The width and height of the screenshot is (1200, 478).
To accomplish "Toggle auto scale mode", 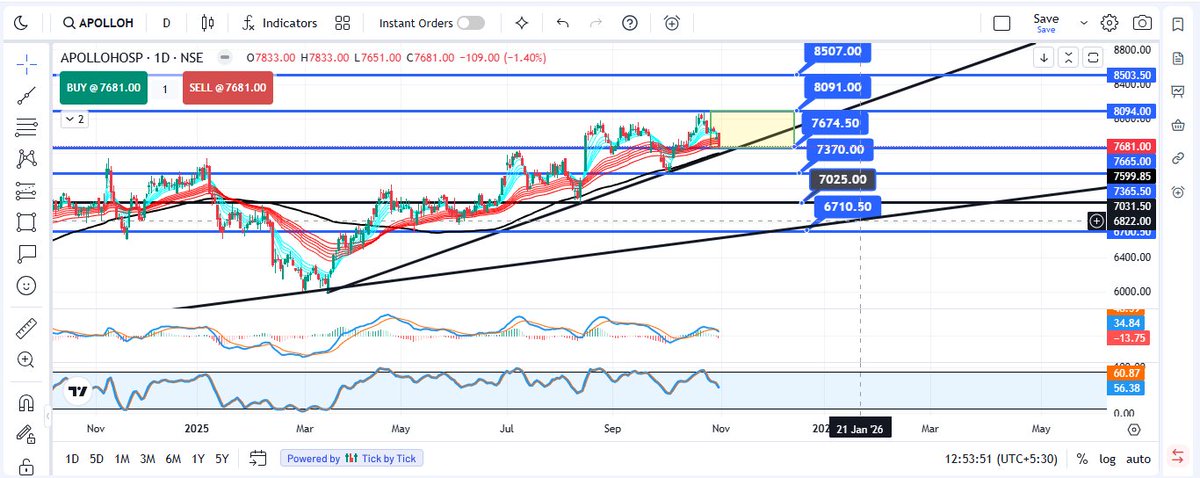I will (x=1138, y=458).
